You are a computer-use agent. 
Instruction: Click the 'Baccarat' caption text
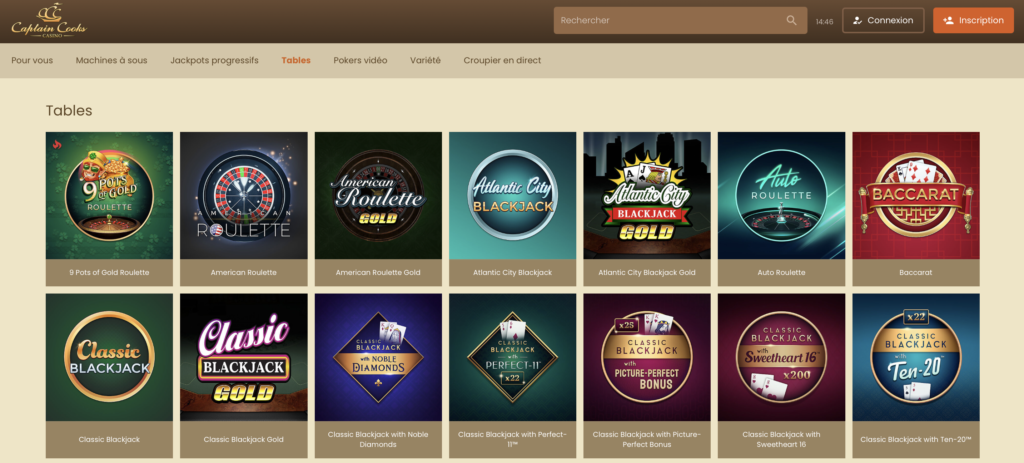coord(916,272)
